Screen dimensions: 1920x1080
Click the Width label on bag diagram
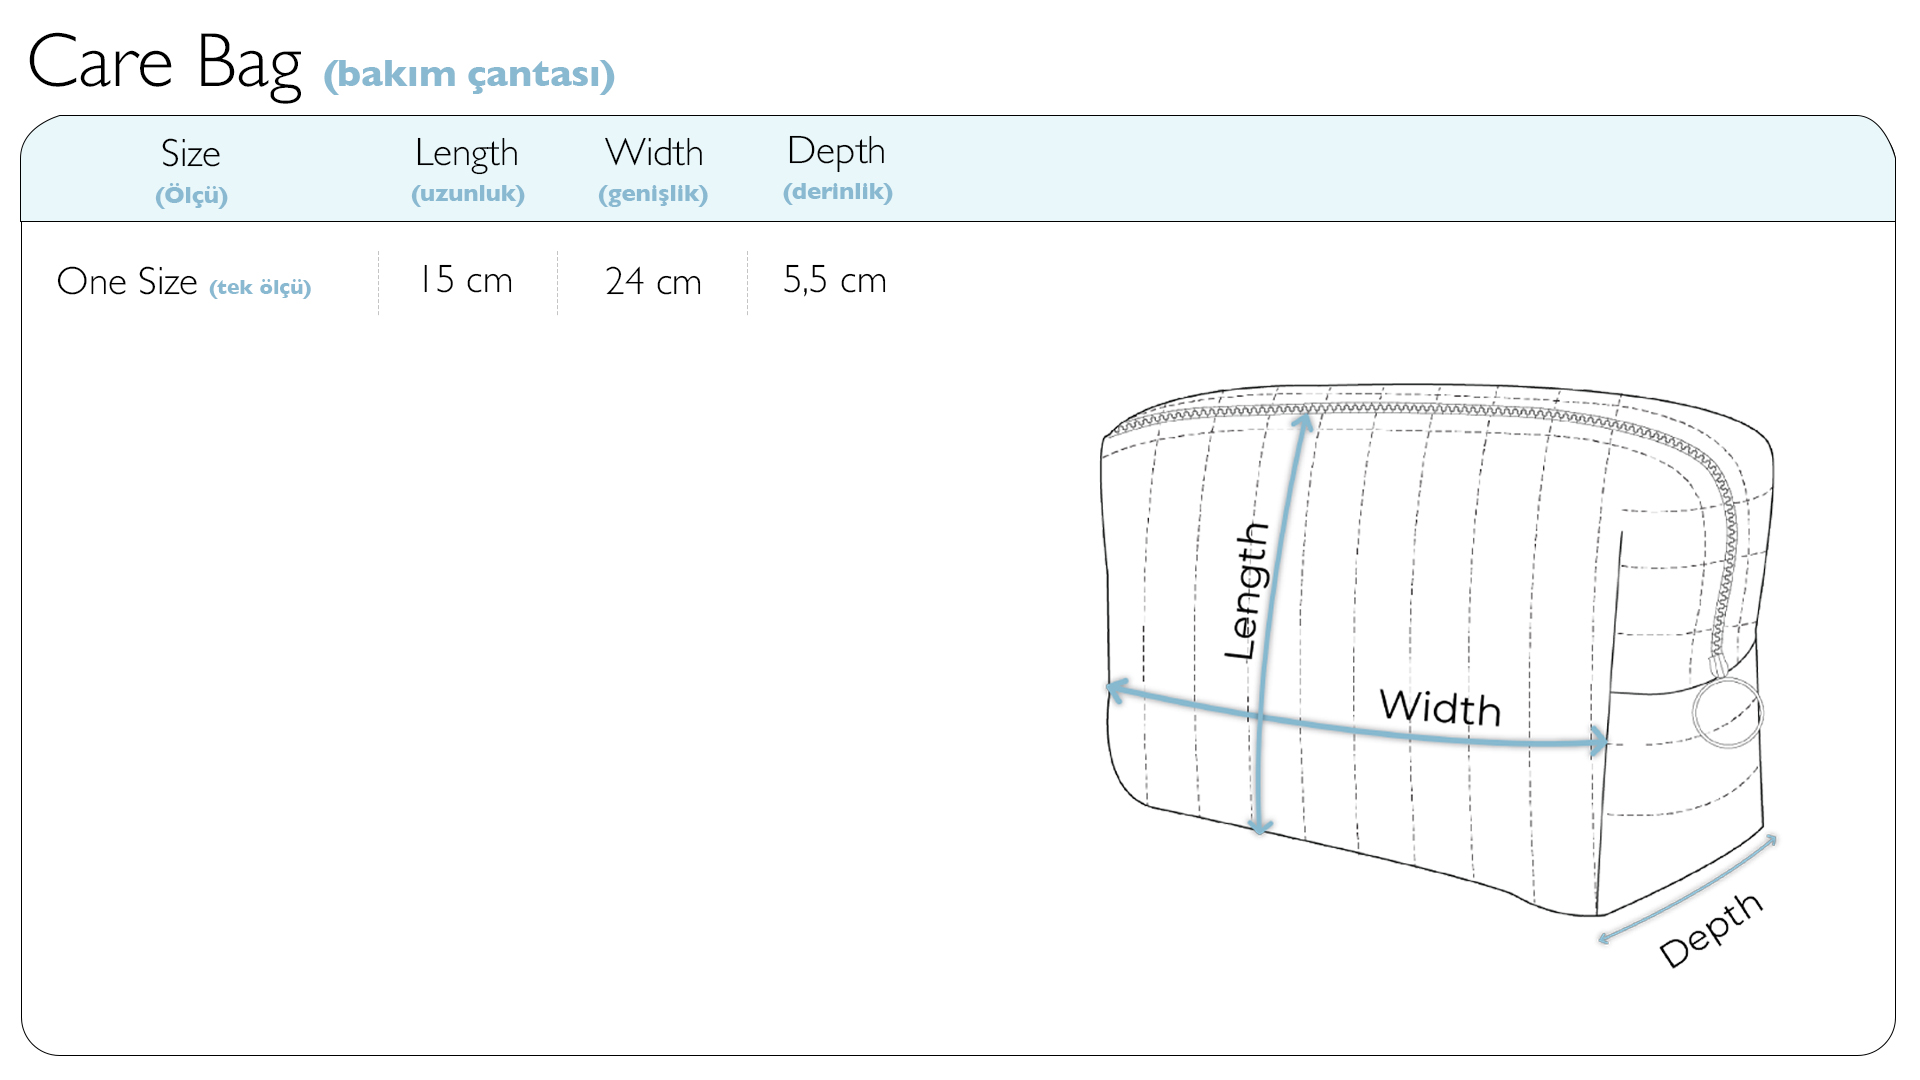click(1440, 707)
